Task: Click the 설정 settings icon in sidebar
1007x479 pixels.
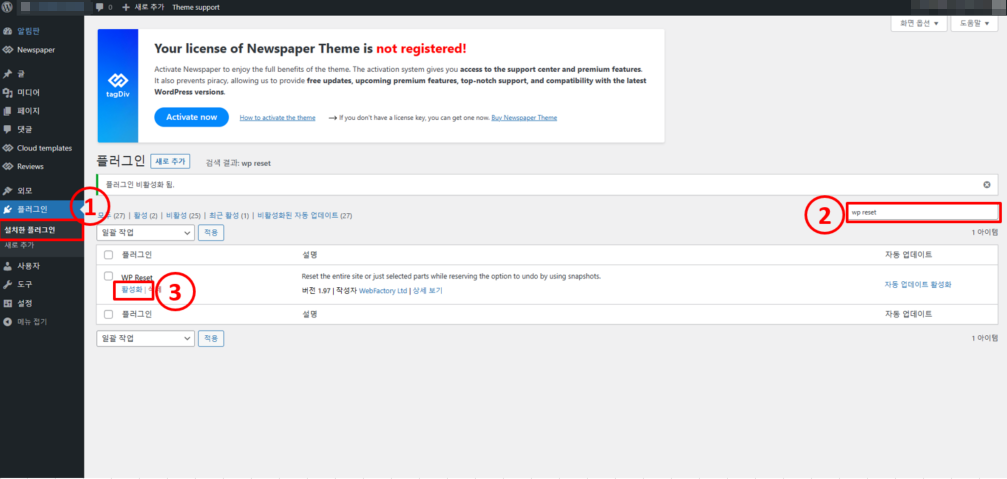Action: [x=8, y=303]
